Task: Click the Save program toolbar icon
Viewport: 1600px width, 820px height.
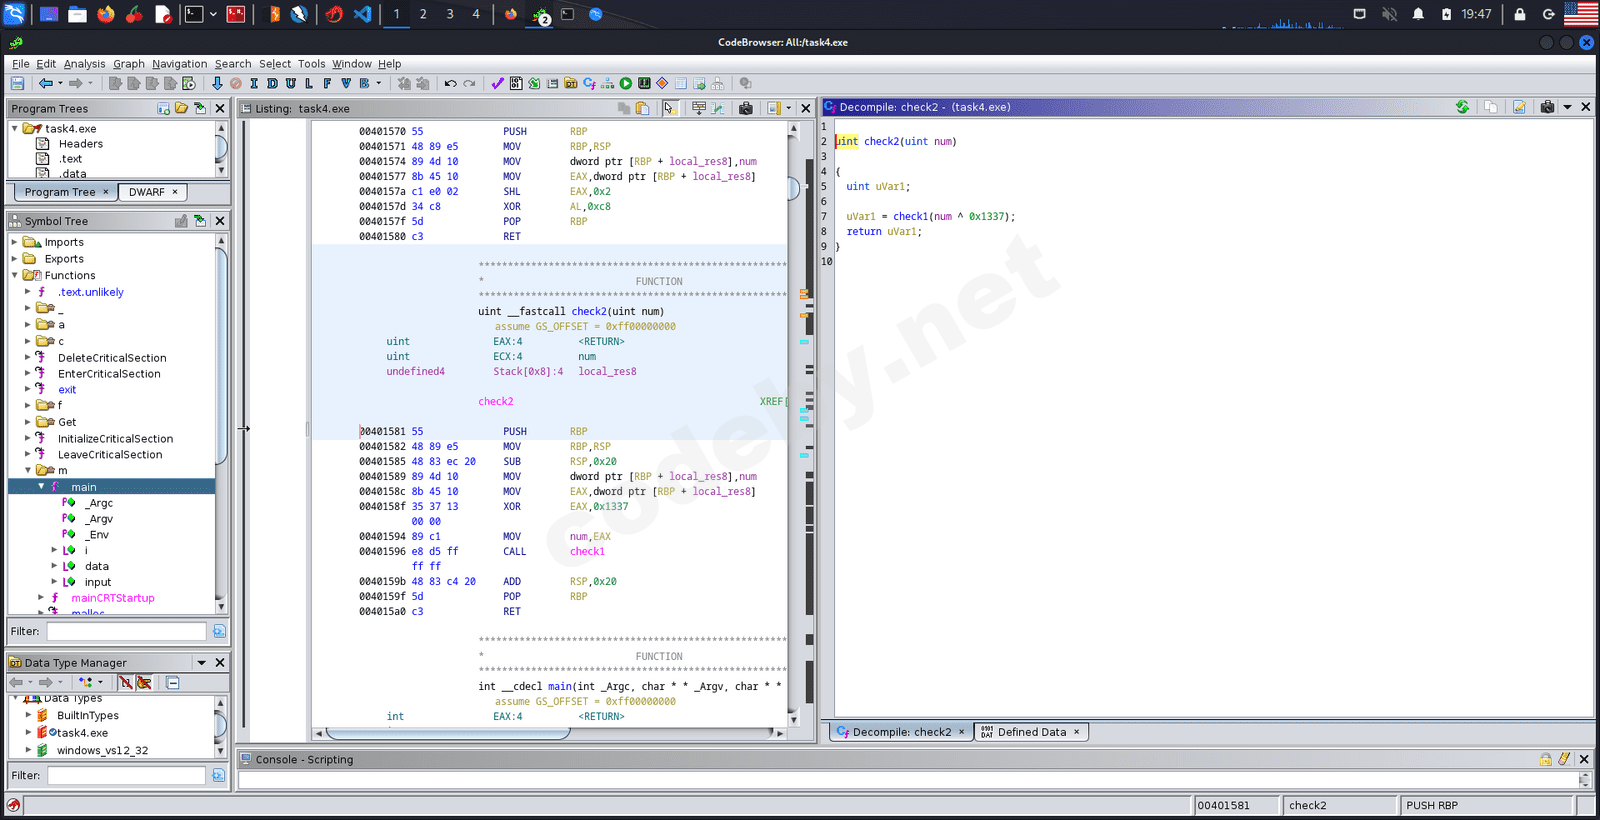Action: [17, 84]
